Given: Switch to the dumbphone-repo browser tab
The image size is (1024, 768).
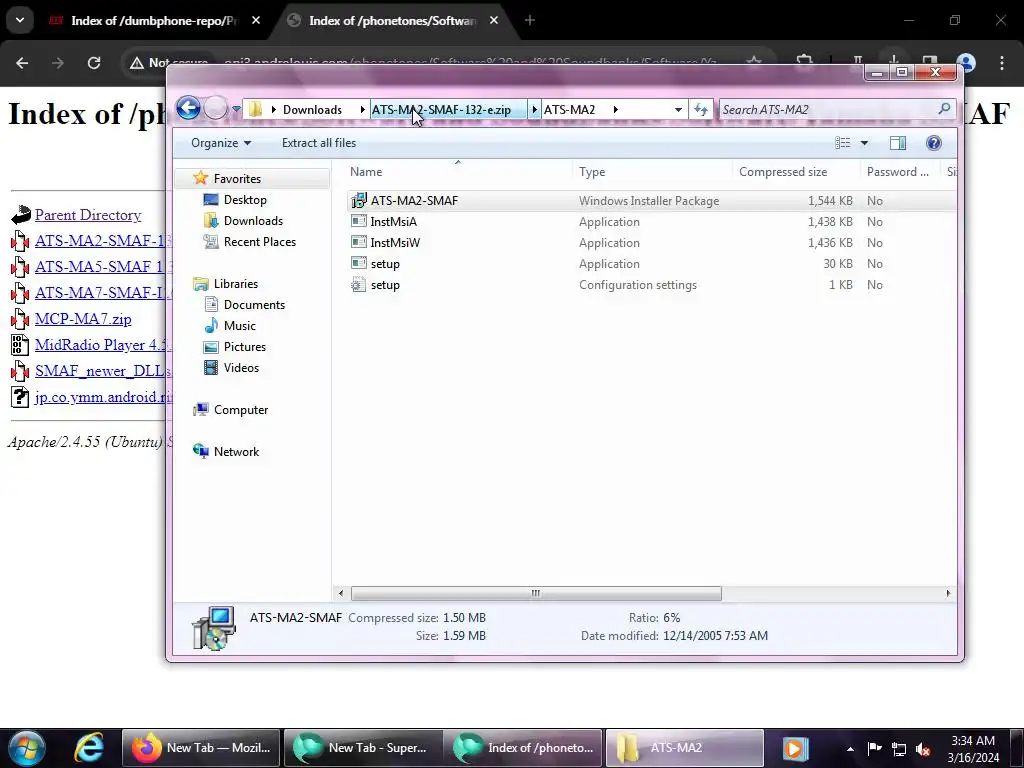Looking at the screenshot, I should coord(154,21).
